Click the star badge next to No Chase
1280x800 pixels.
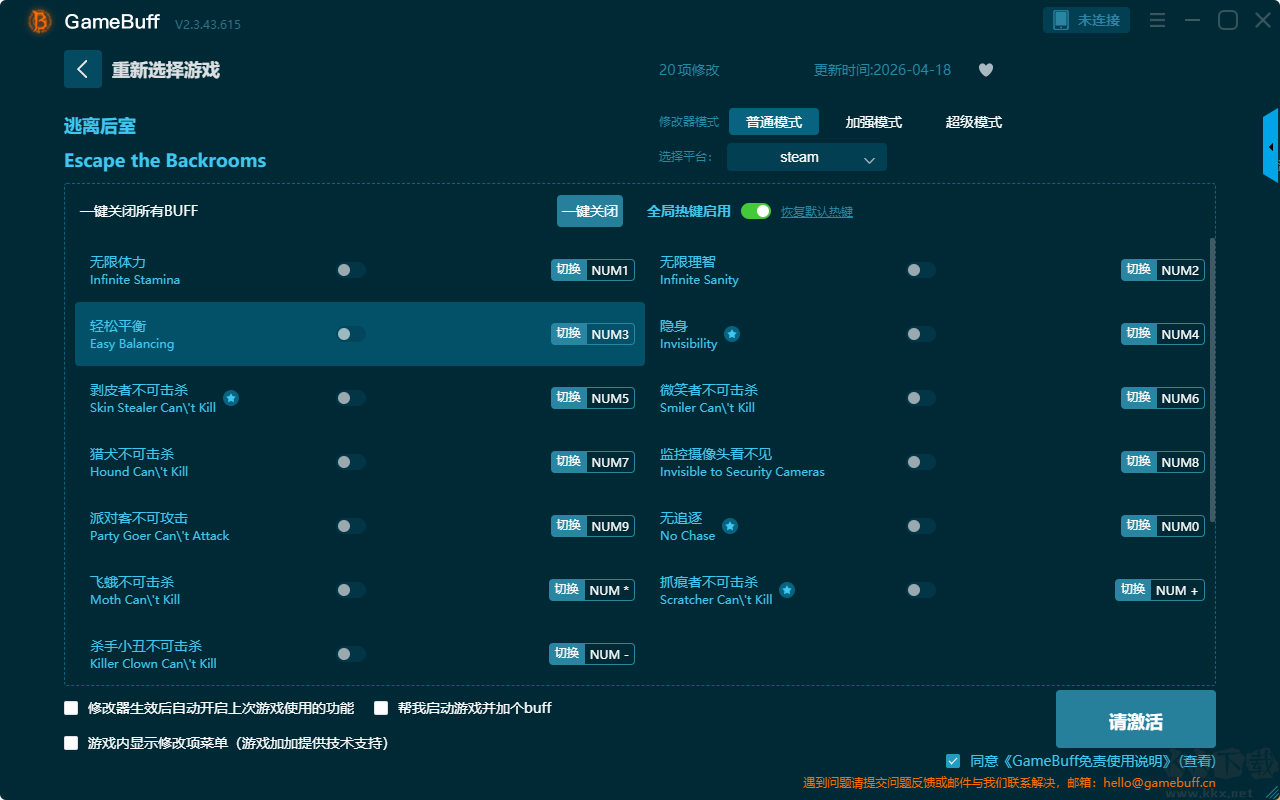pos(730,526)
